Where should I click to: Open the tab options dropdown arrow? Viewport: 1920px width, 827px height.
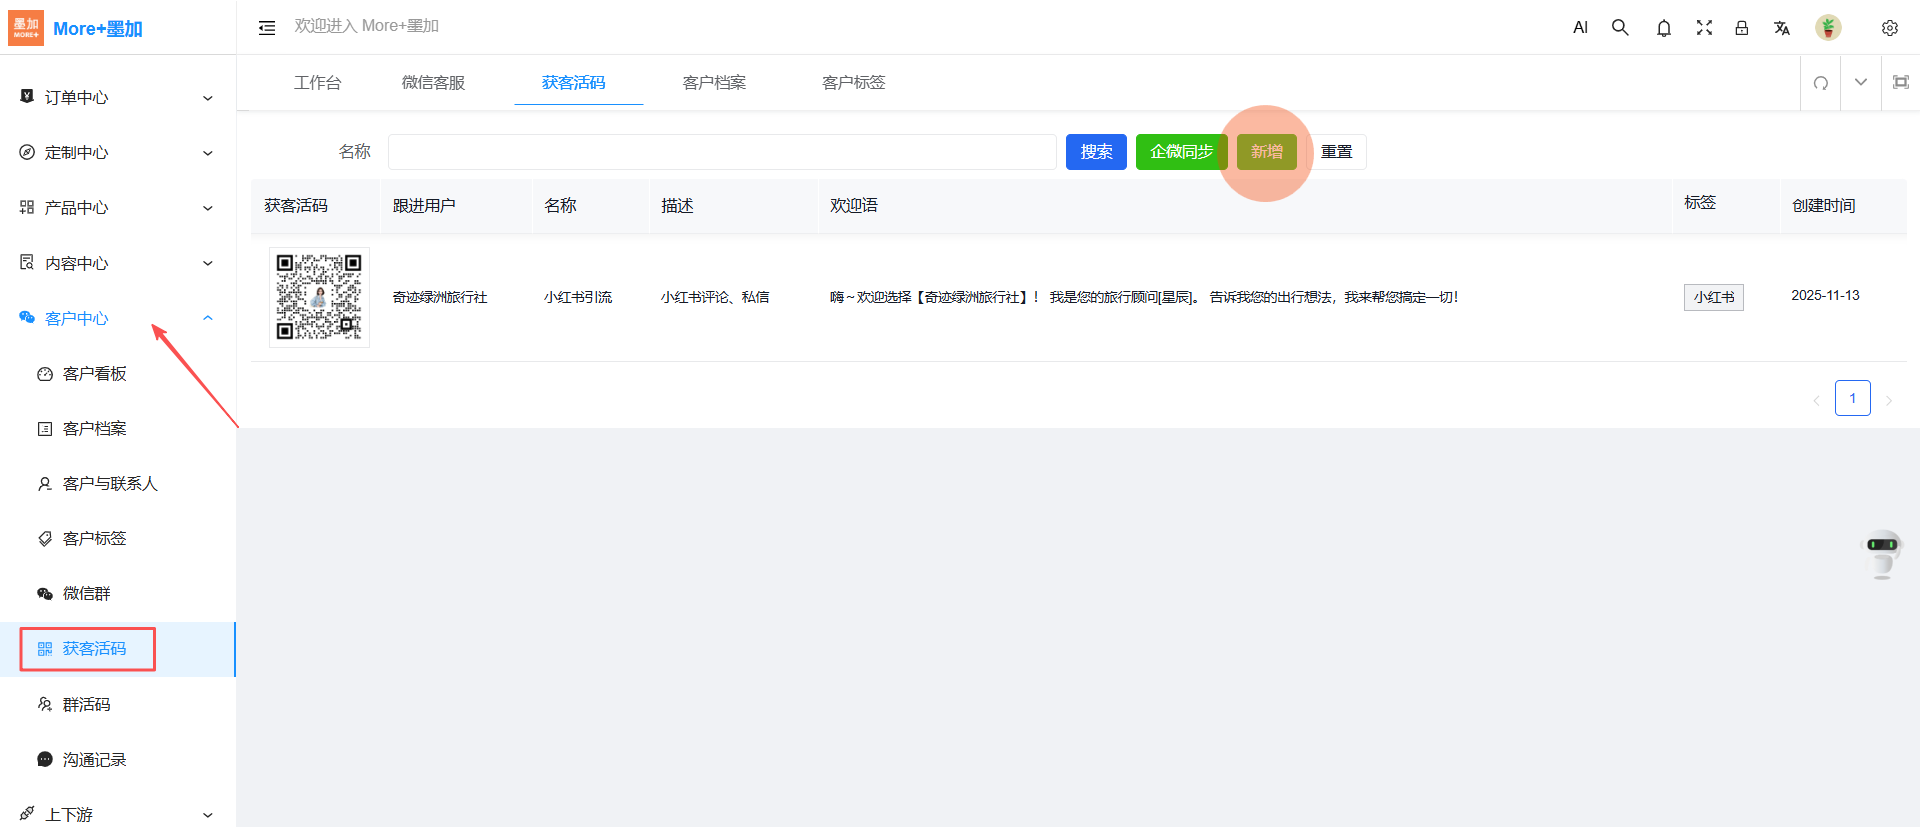click(x=1861, y=83)
